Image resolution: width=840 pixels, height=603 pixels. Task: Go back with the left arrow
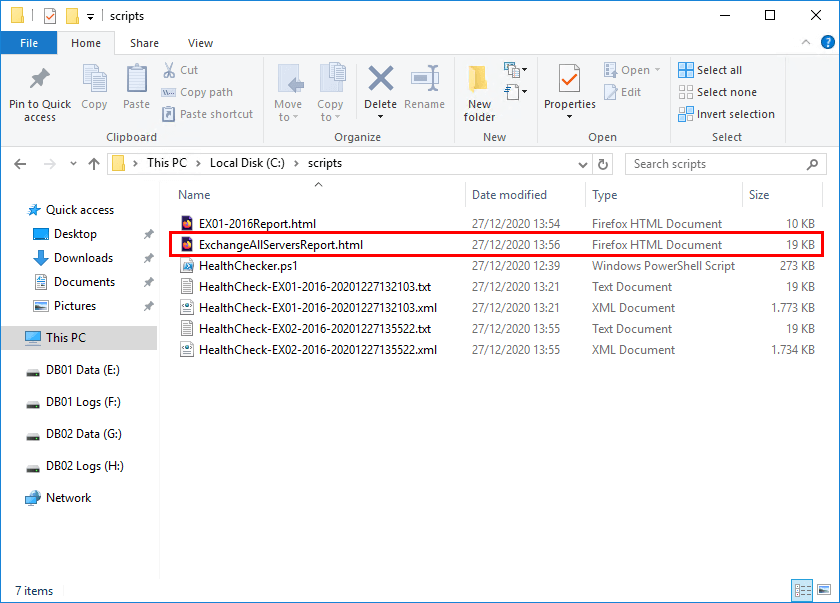pos(20,164)
